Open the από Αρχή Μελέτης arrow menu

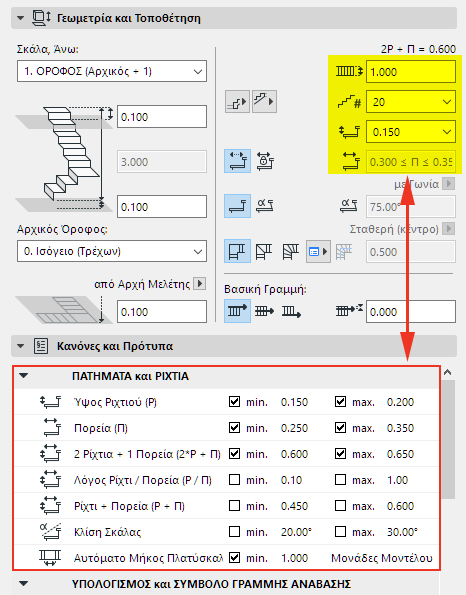coord(200,283)
